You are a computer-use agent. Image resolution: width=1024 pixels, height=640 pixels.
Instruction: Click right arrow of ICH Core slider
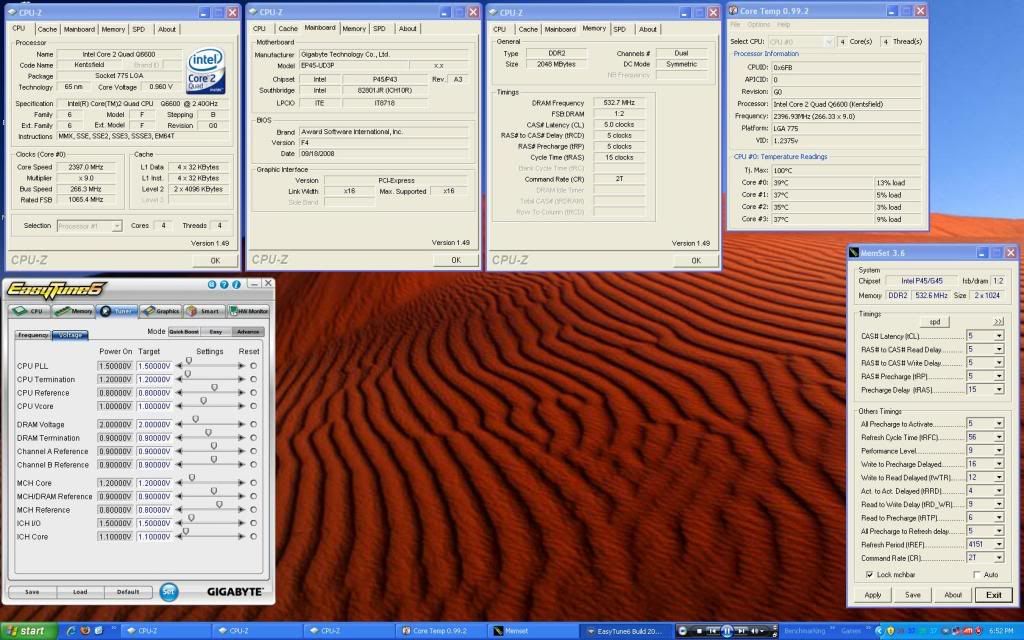coord(242,537)
